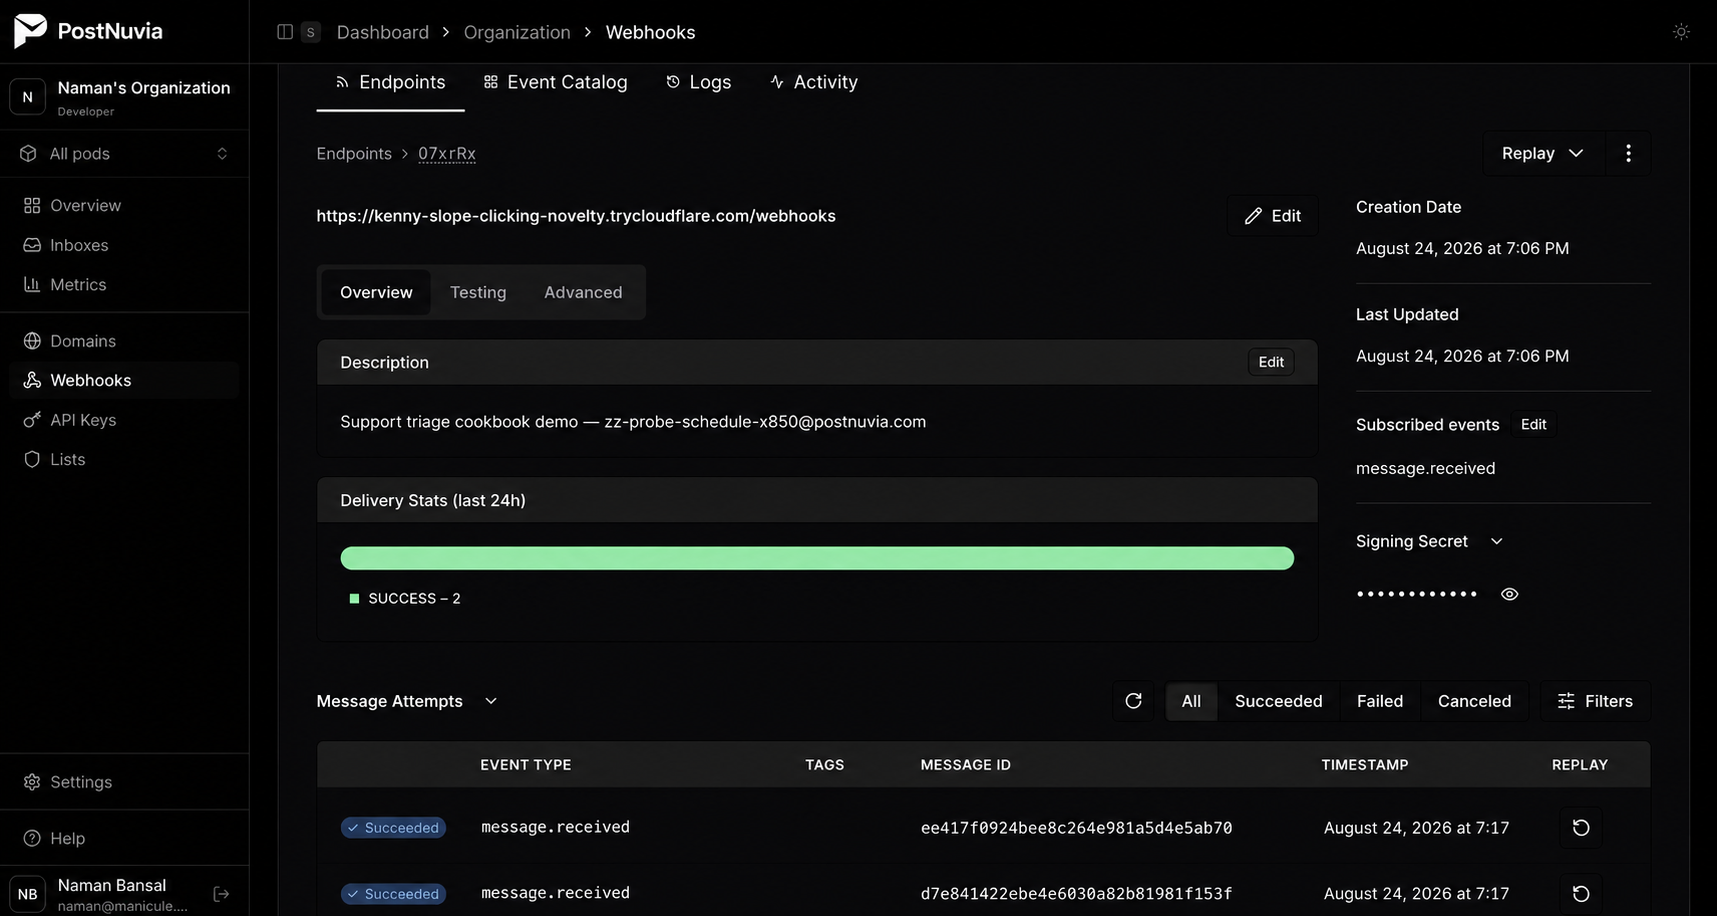Viewport: 1717px width, 916px height.
Task: Navigate to Domains page
Action: 124,341
